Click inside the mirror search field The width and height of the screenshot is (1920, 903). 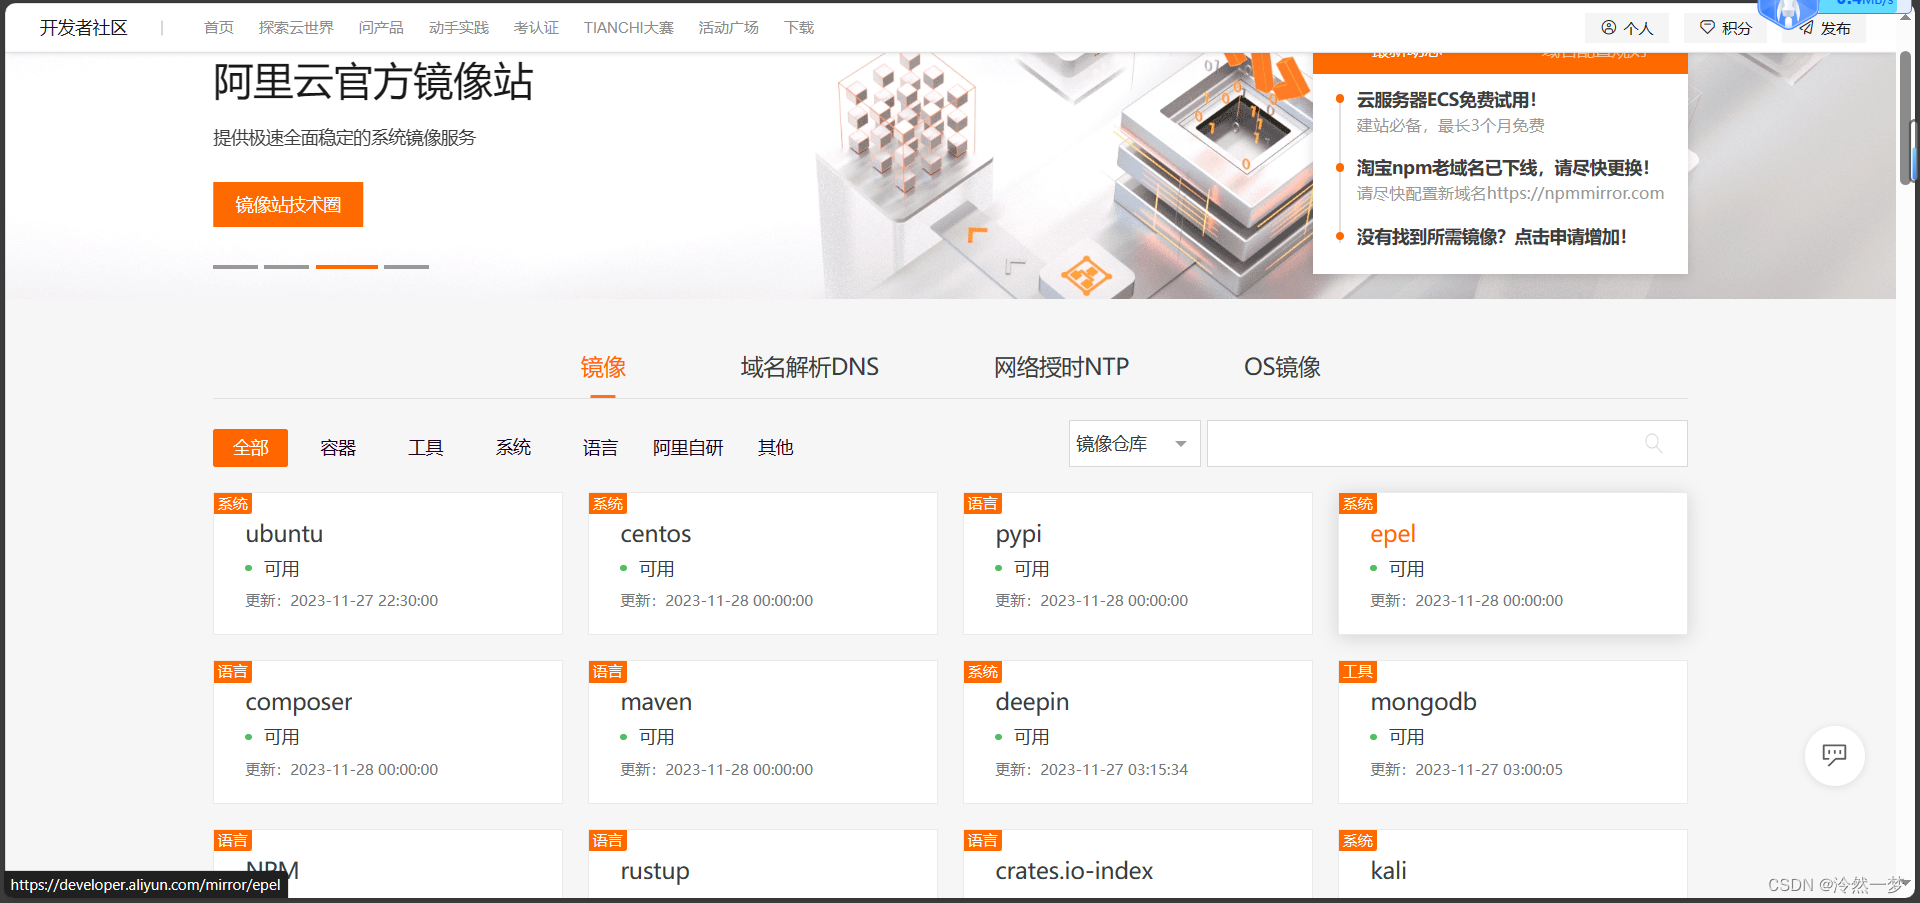click(x=1446, y=443)
